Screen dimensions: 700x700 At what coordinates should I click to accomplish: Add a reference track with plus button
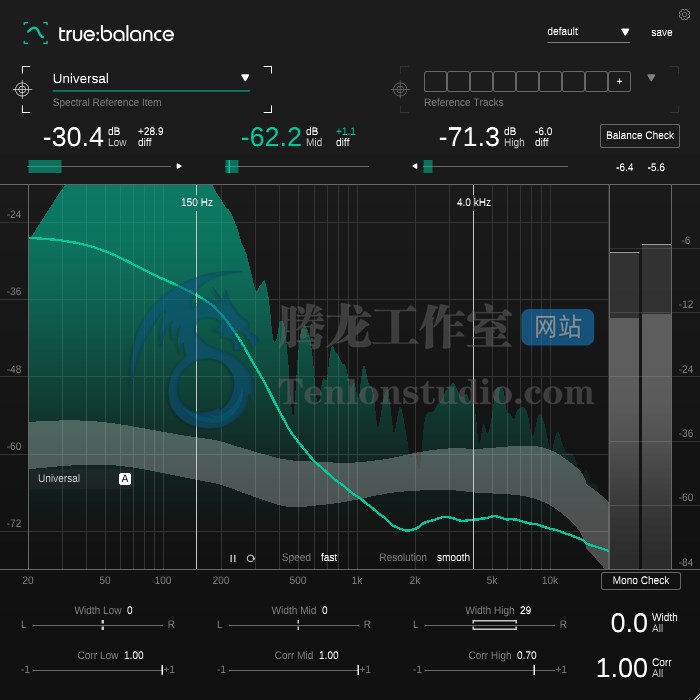(619, 81)
